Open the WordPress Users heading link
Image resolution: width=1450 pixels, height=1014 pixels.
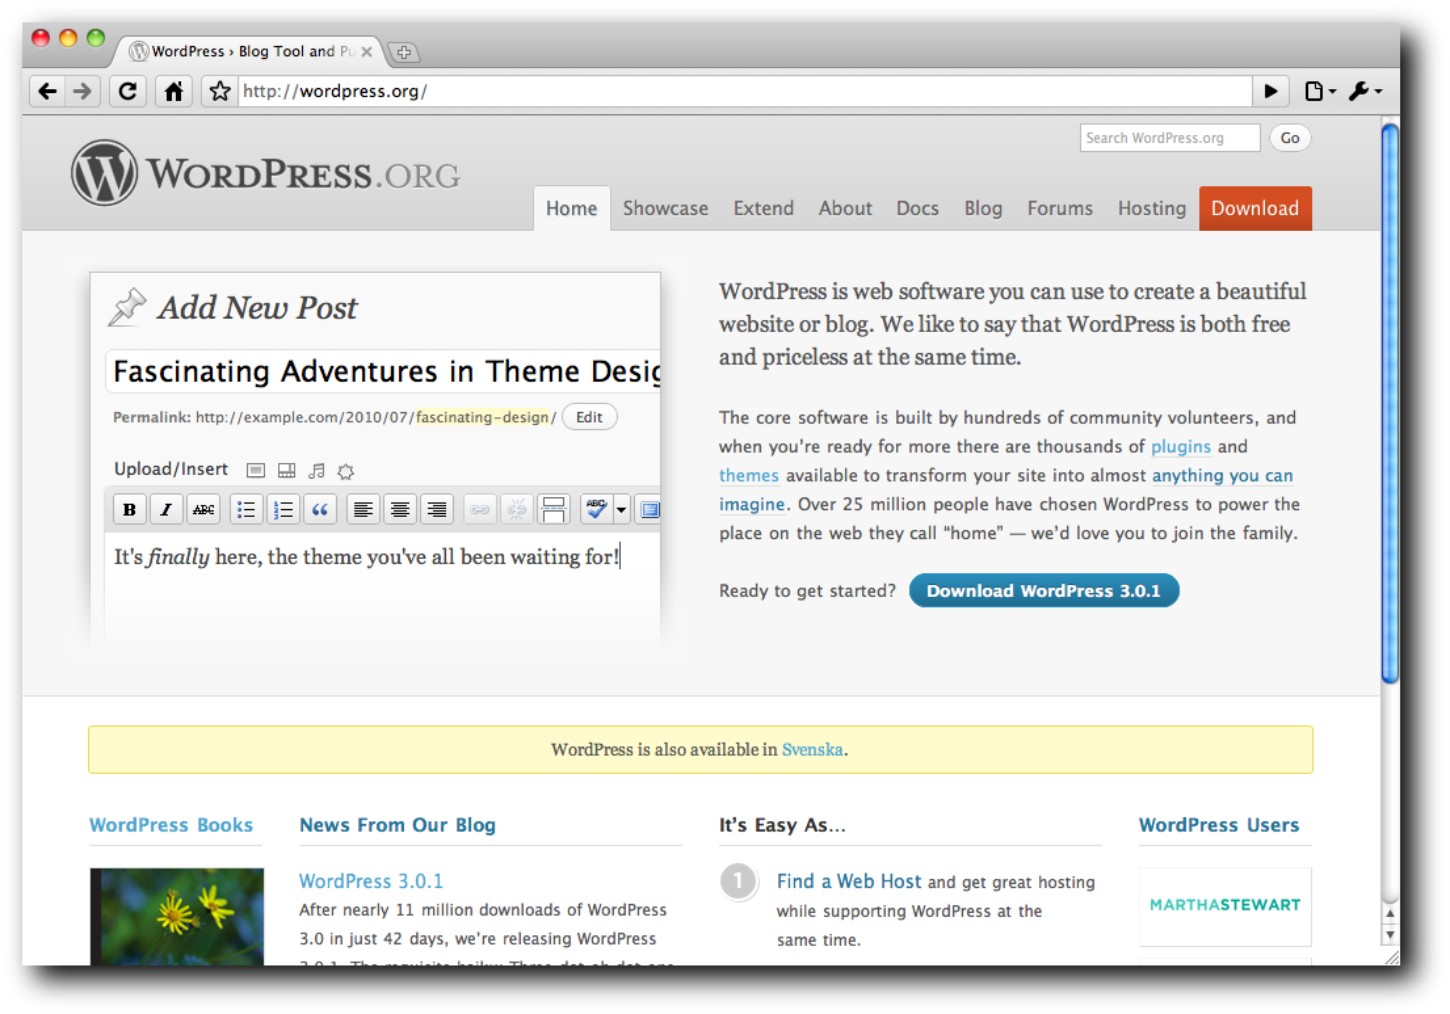click(x=1219, y=825)
